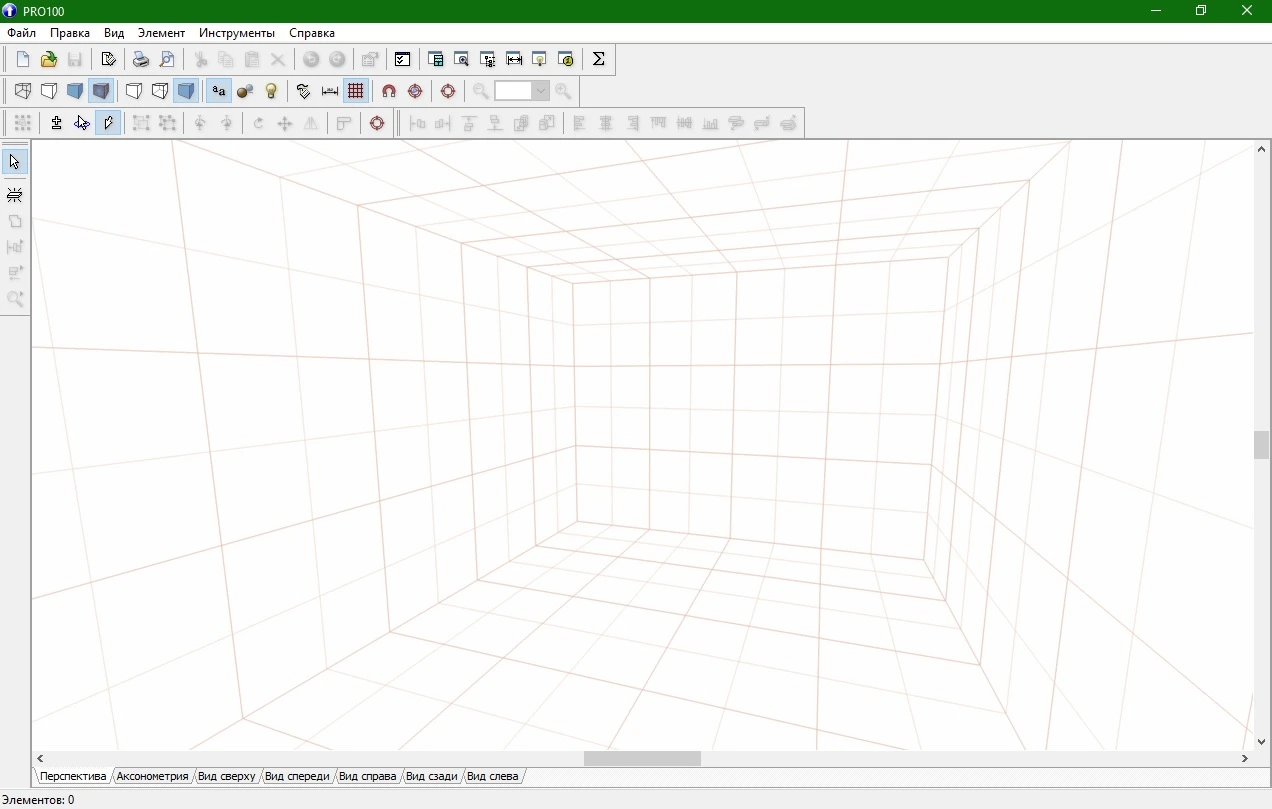
Task: Open the Элемент menu
Action: tap(161, 33)
